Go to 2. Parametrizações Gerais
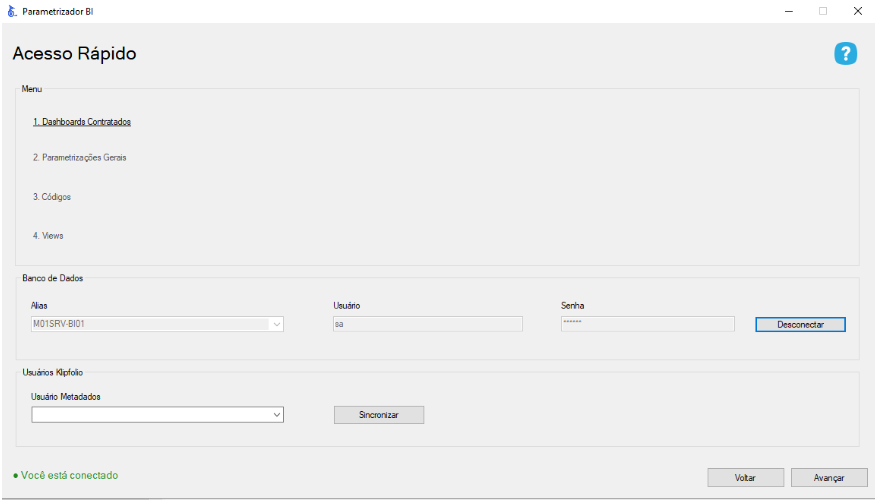The width and height of the screenshot is (875, 502). tap(80, 158)
